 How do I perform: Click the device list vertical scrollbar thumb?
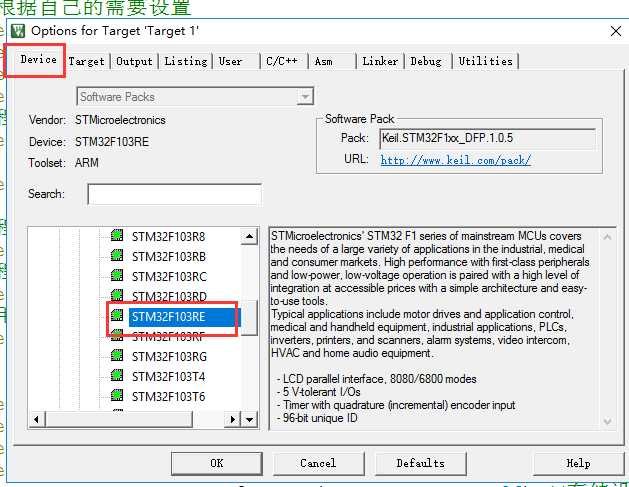pyautogui.click(x=249, y=318)
